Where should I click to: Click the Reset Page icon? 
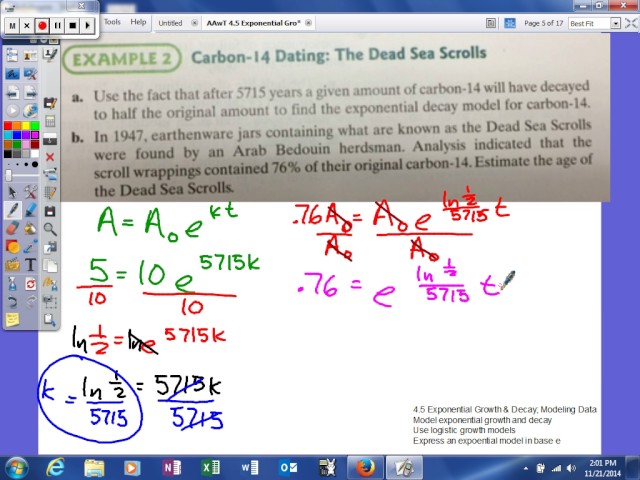(30, 283)
